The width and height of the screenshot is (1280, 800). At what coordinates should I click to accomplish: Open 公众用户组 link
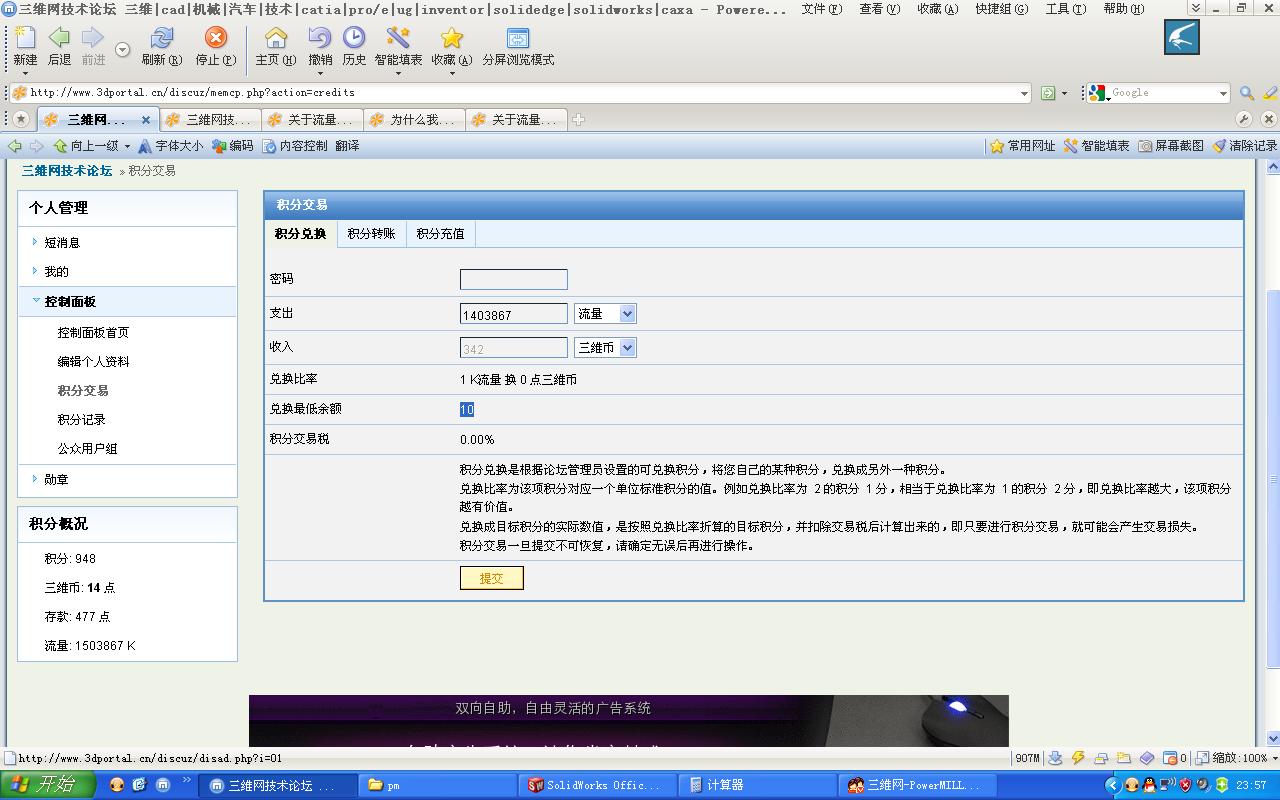(x=87, y=449)
